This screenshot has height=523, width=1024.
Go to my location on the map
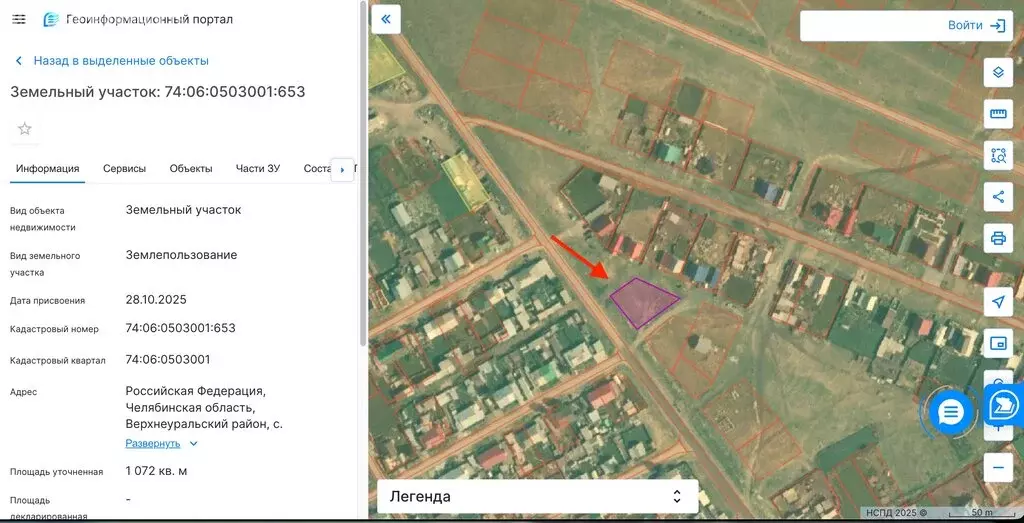(x=997, y=302)
